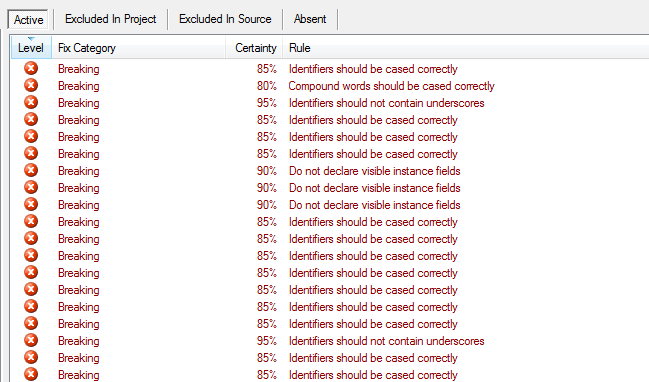Open the Excluded In Project tab

pyautogui.click(x=111, y=19)
